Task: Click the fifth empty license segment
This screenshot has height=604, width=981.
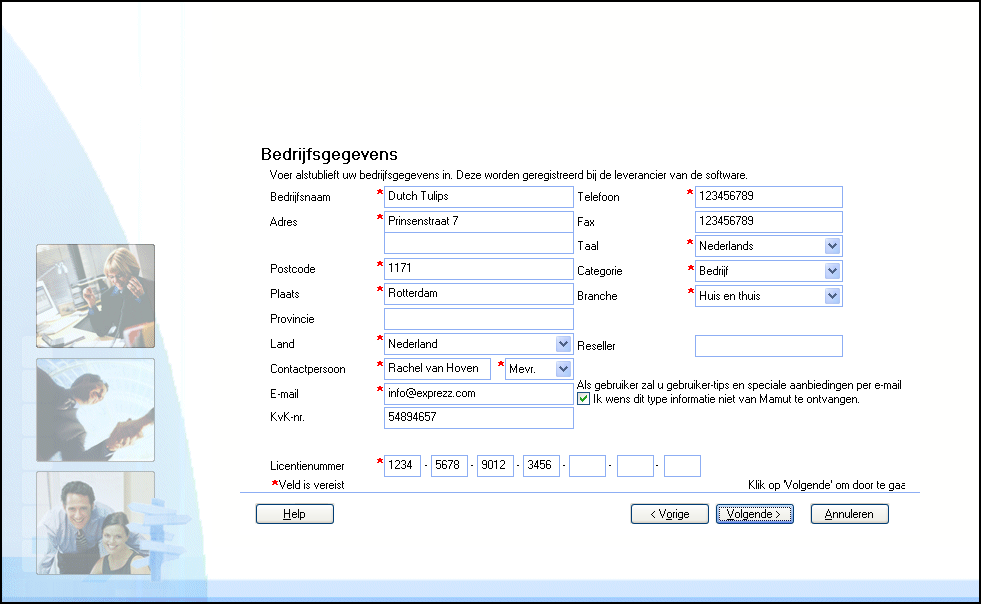Action: pos(587,466)
